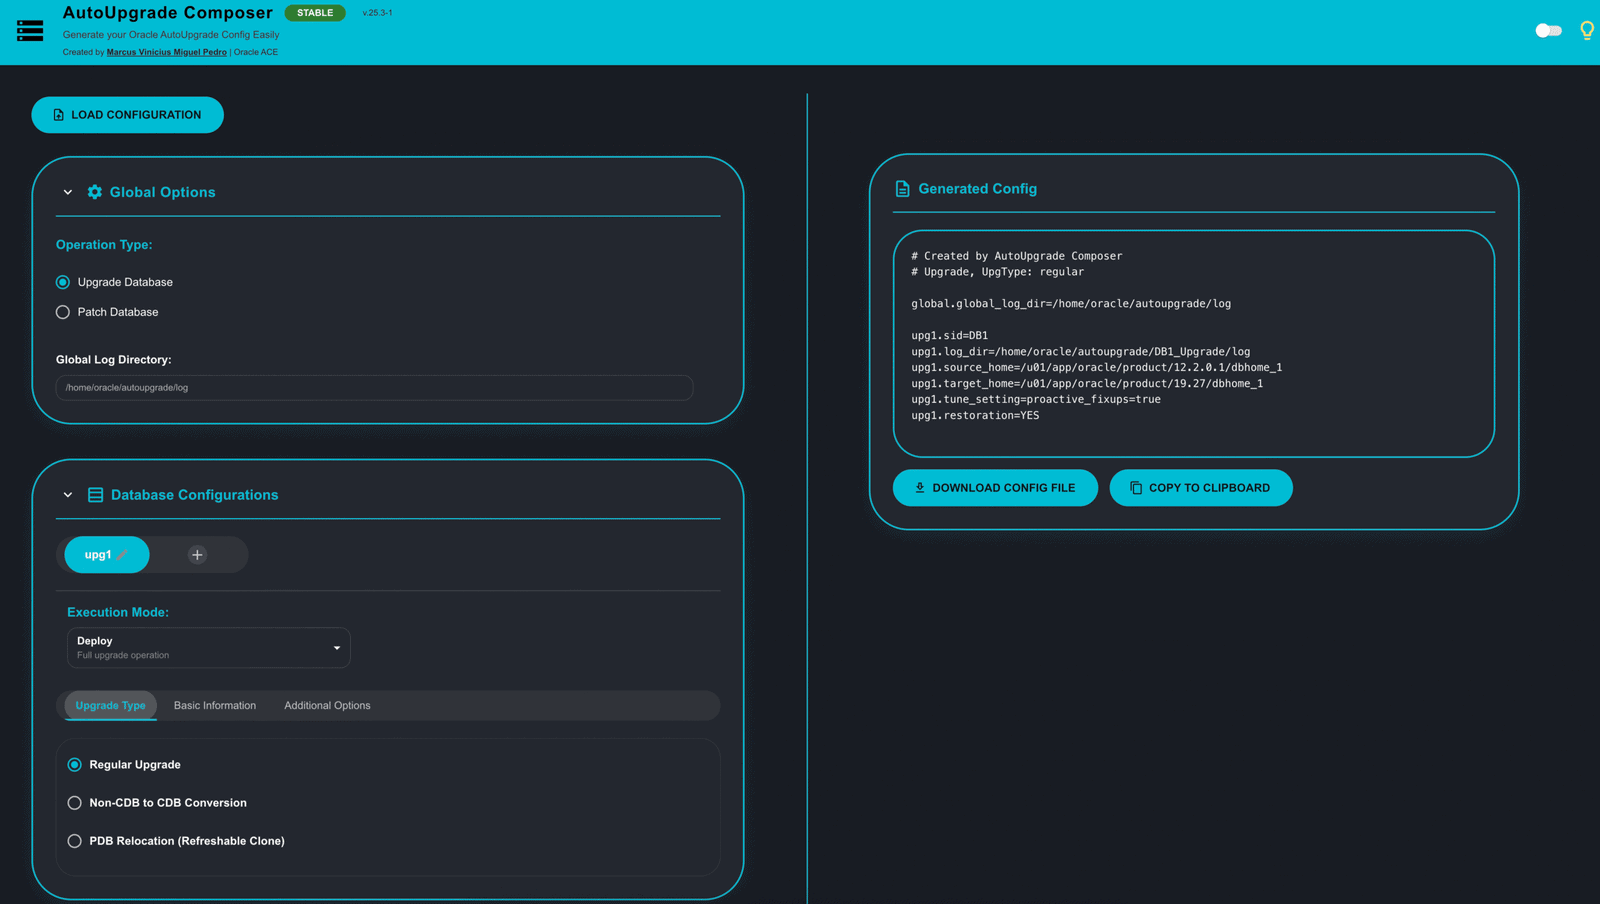Switch to the Additional Options tab
1600x904 pixels.
coord(327,706)
